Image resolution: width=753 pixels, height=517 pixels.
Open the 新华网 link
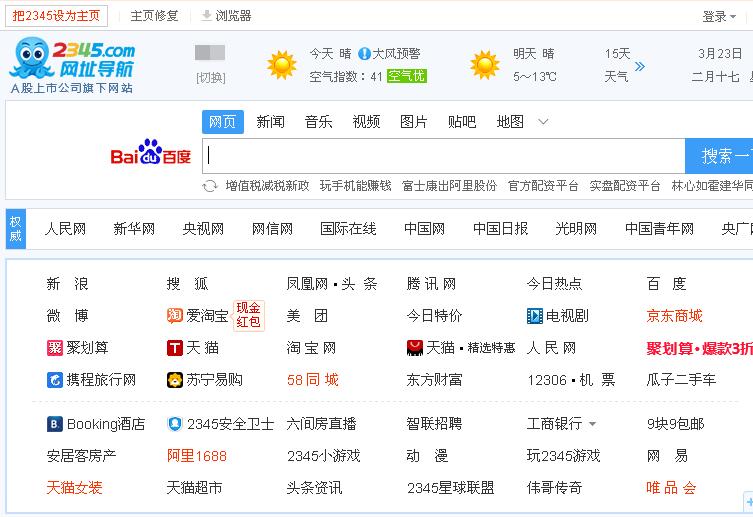tap(134, 228)
